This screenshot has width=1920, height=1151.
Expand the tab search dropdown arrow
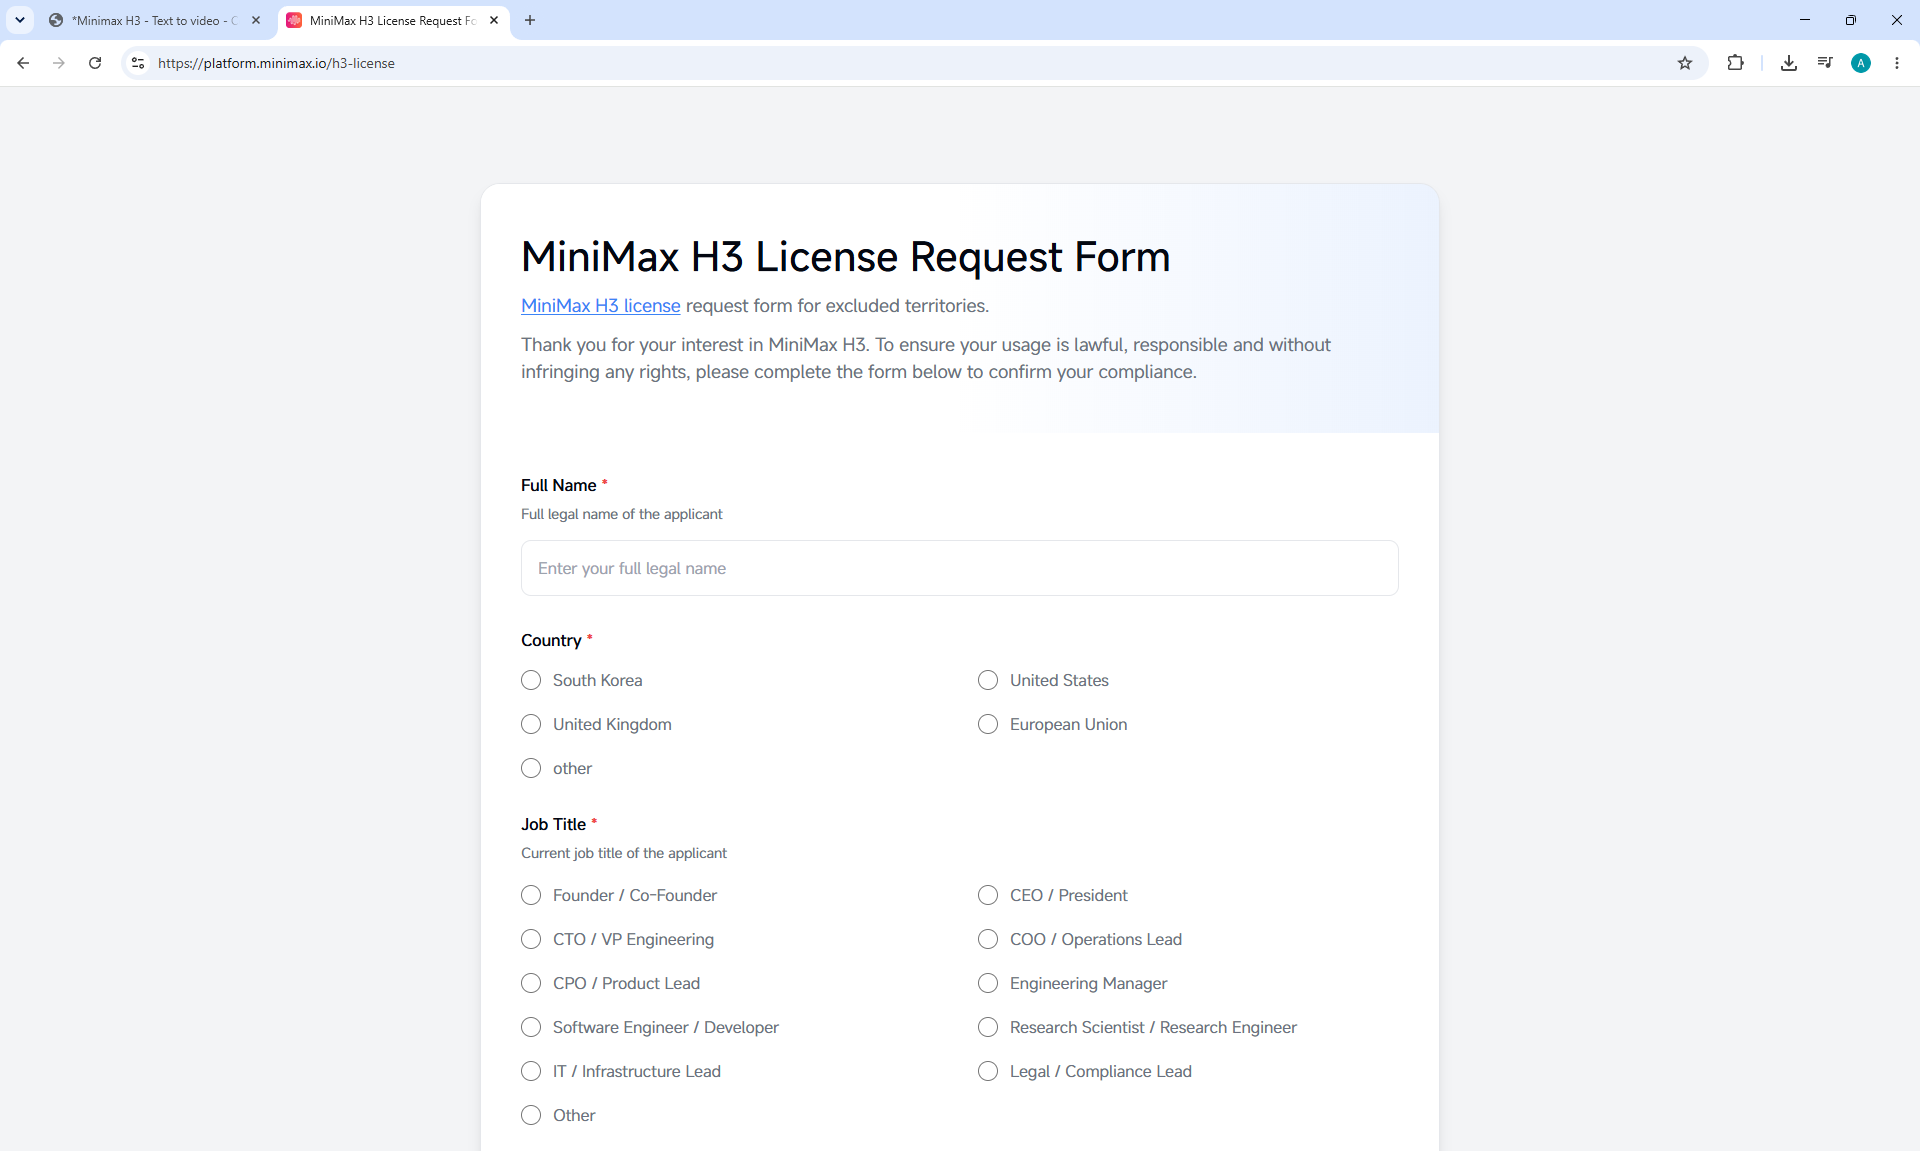[x=20, y=20]
